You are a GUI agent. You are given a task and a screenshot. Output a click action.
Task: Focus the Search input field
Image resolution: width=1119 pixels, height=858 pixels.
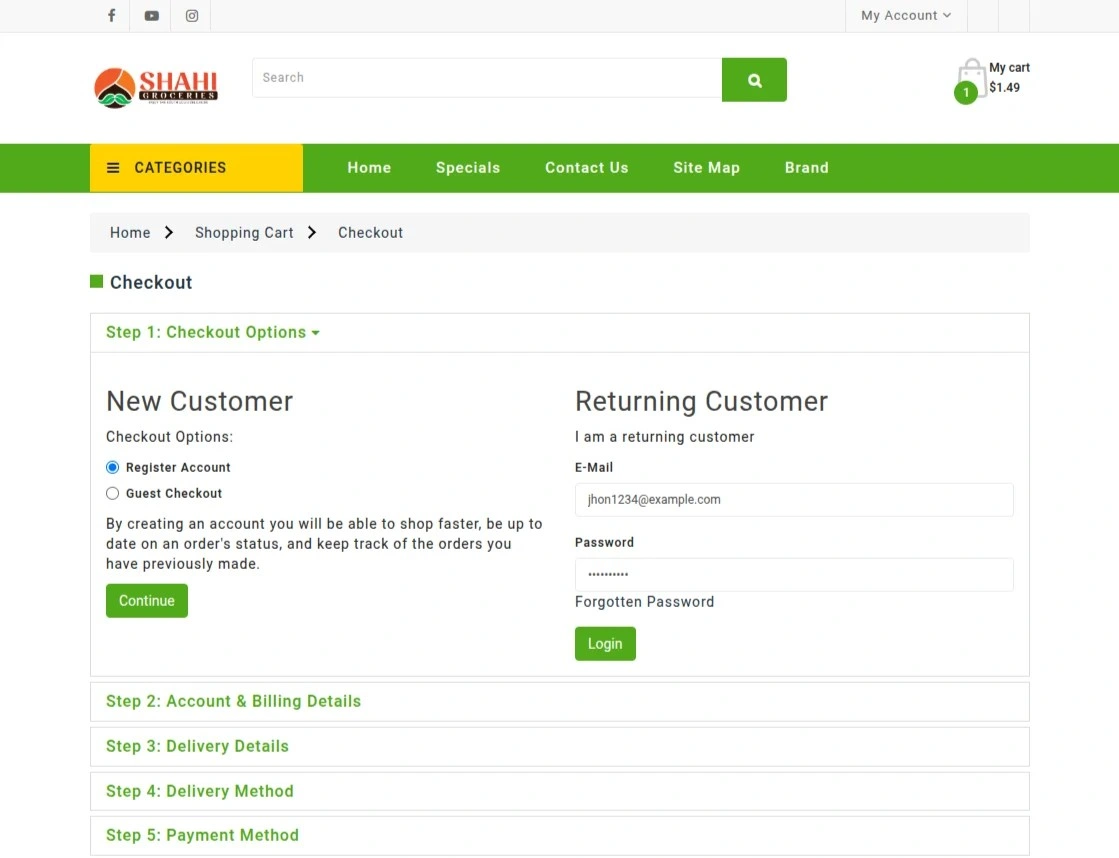pyautogui.click(x=487, y=78)
